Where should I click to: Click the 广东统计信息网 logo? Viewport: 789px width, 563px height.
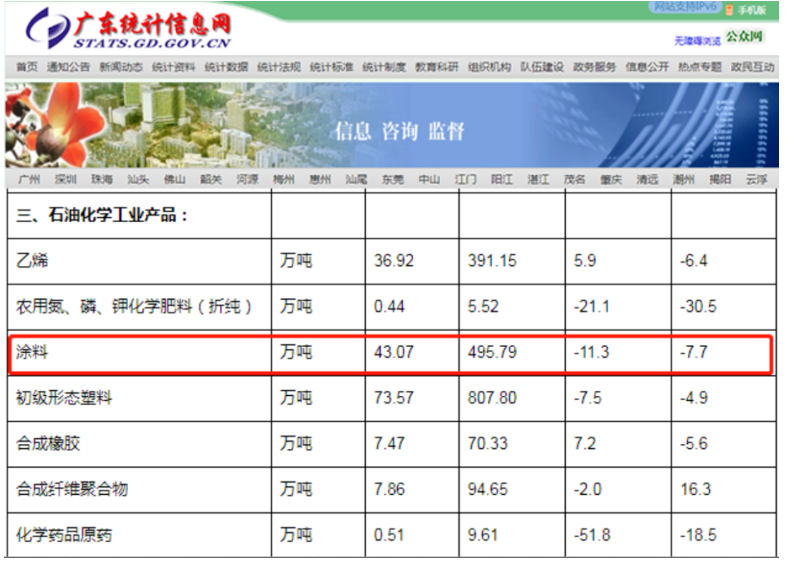[x=129, y=29]
